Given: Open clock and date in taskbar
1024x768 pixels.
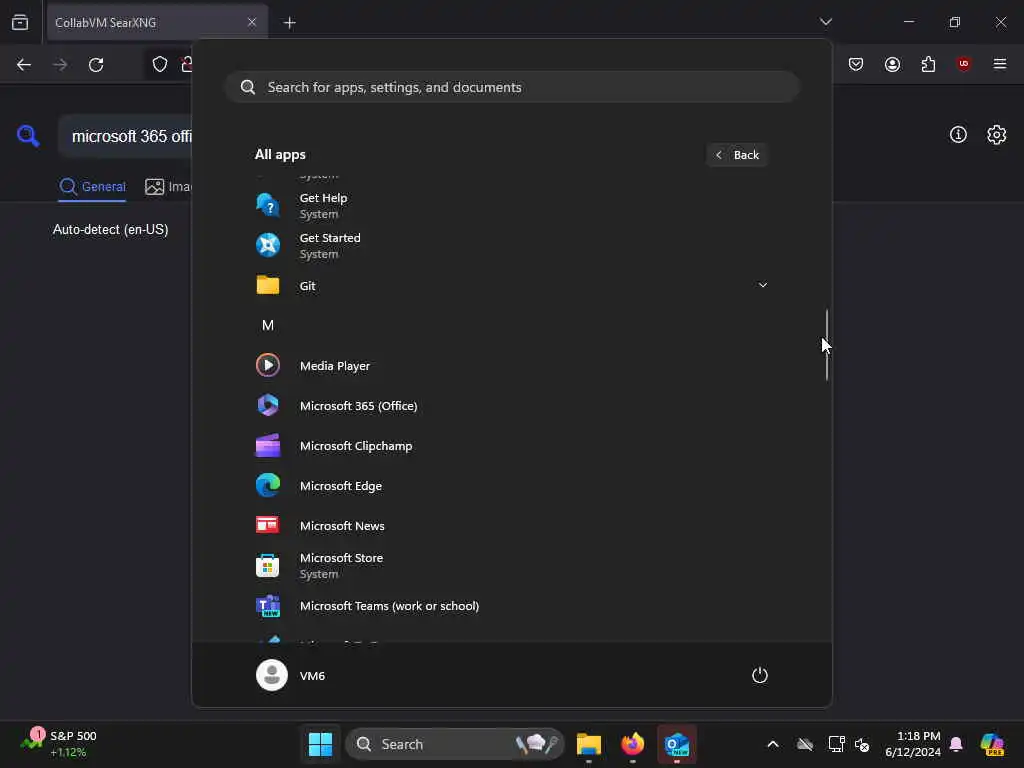Looking at the screenshot, I should coord(913,744).
